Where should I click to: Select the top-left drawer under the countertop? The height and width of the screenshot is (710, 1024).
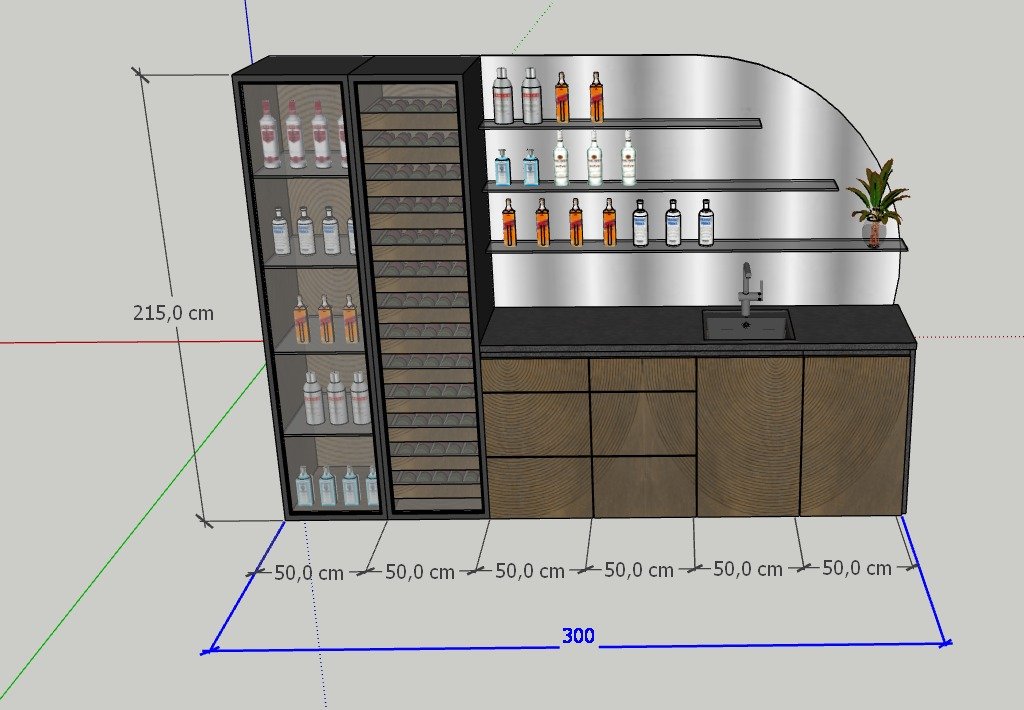tap(534, 375)
